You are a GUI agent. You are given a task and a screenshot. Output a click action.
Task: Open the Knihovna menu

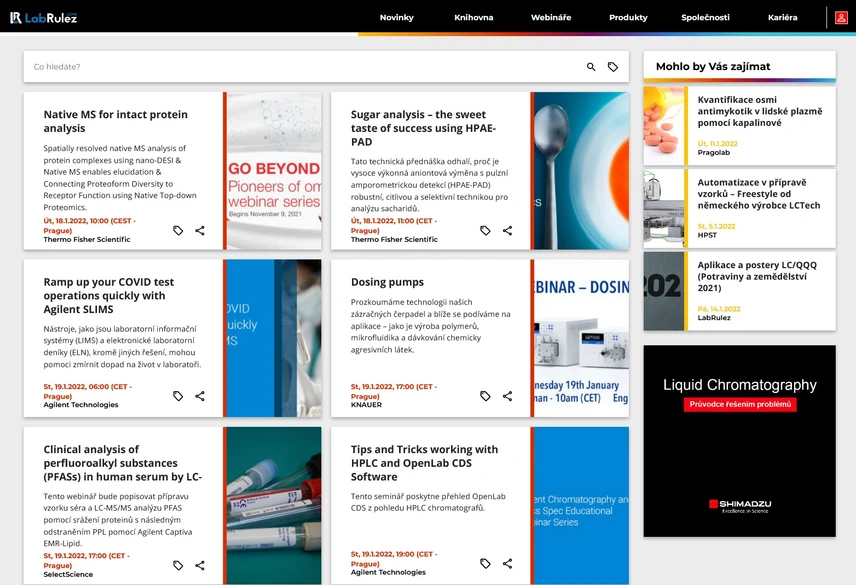click(x=473, y=17)
